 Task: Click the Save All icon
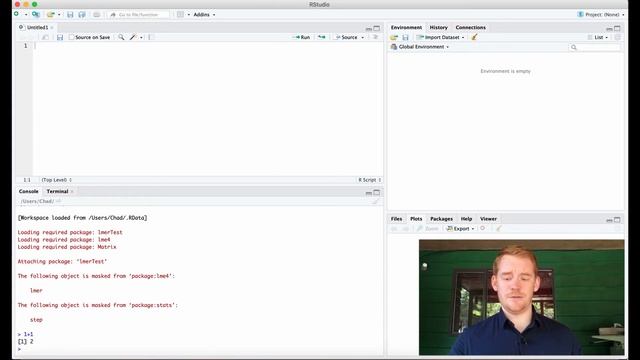tap(82, 15)
